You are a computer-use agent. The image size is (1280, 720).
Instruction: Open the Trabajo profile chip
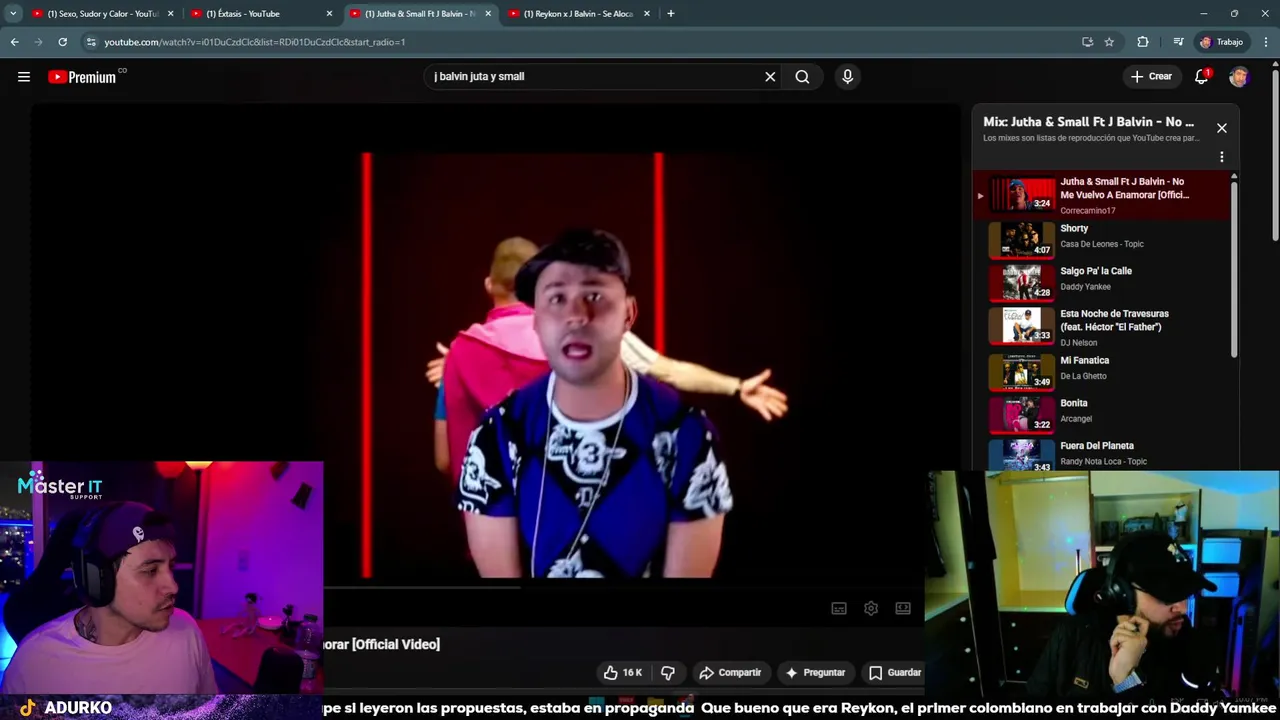tap(1221, 42)
